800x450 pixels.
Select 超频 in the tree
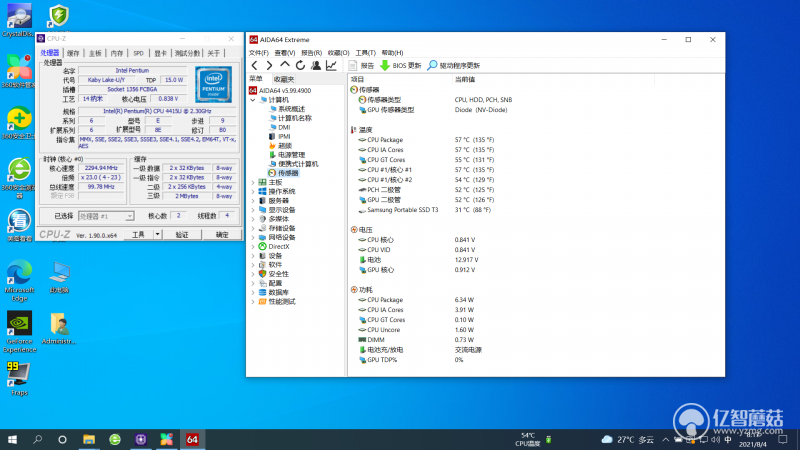[x=285, y=146]
